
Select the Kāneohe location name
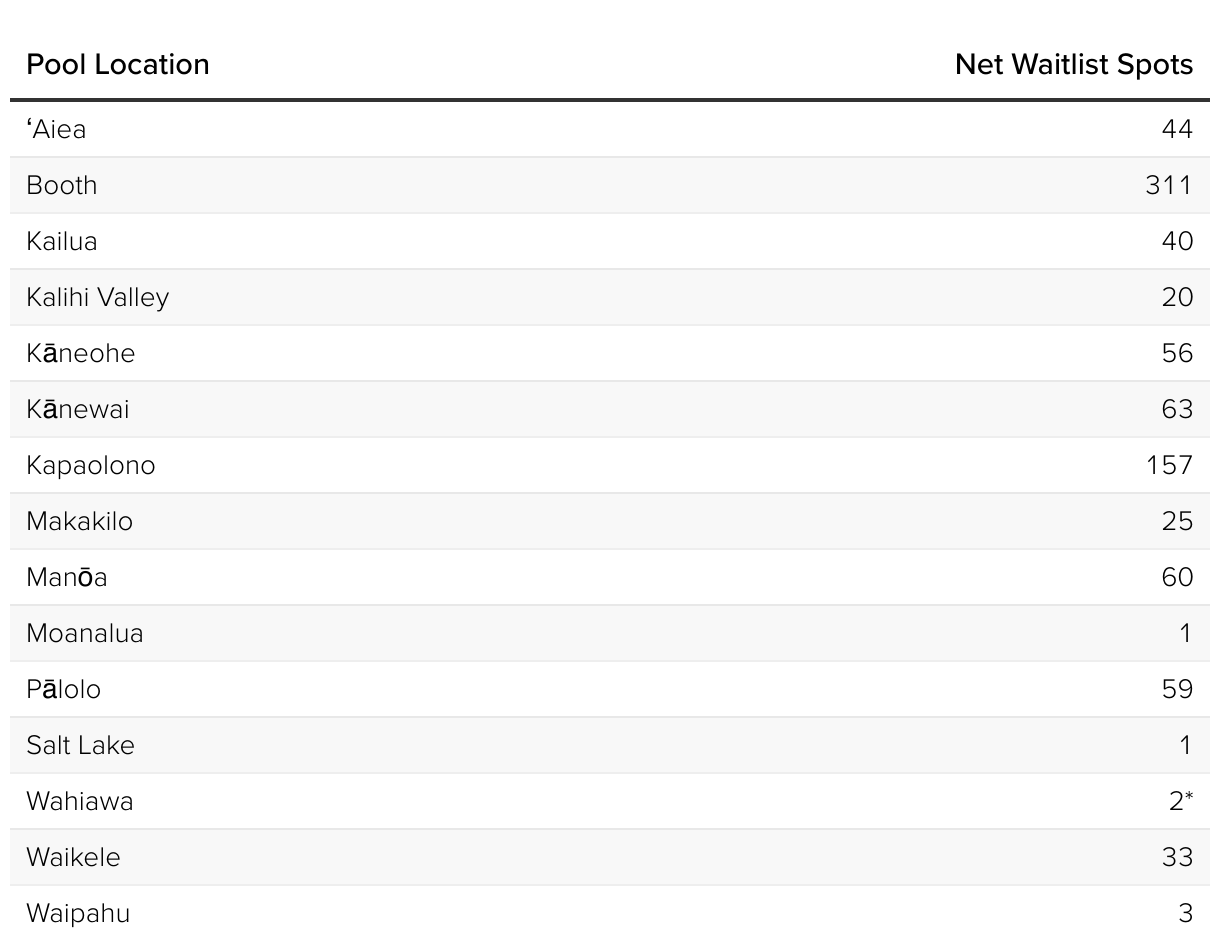coord(80,353)
